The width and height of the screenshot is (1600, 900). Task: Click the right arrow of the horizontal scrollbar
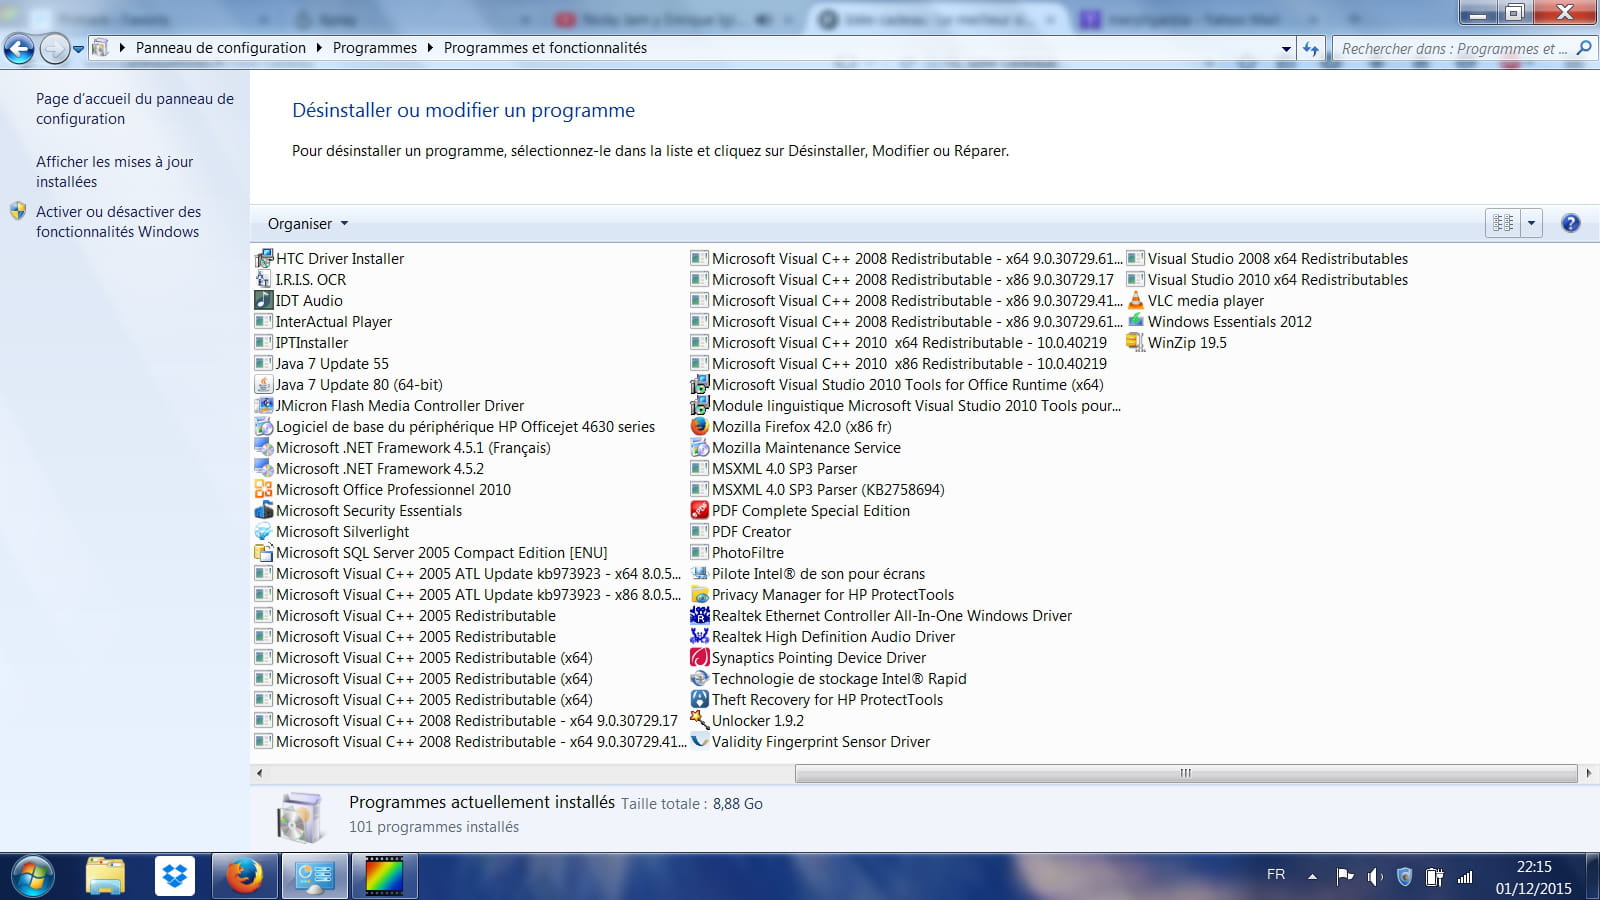pyautogui.click(x=1589, y=773)
